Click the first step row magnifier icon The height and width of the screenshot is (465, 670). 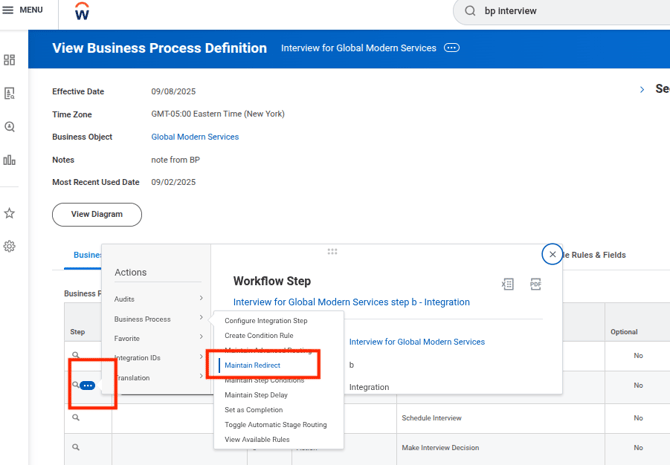coord(76,355)
